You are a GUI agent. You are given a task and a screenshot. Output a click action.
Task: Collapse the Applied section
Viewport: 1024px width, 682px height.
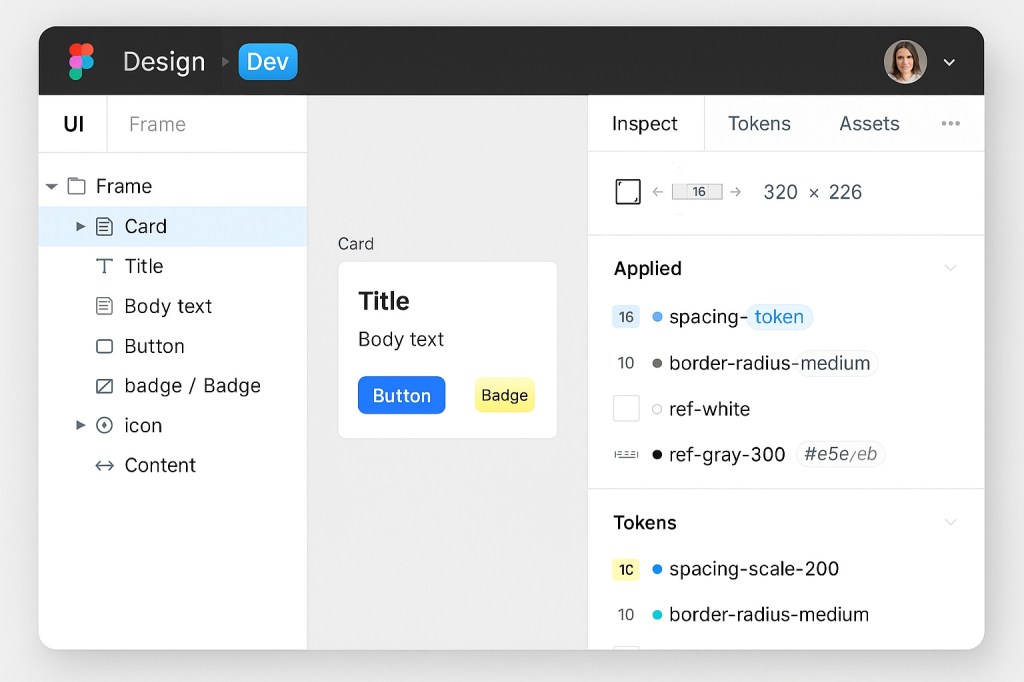coord(949,268)
